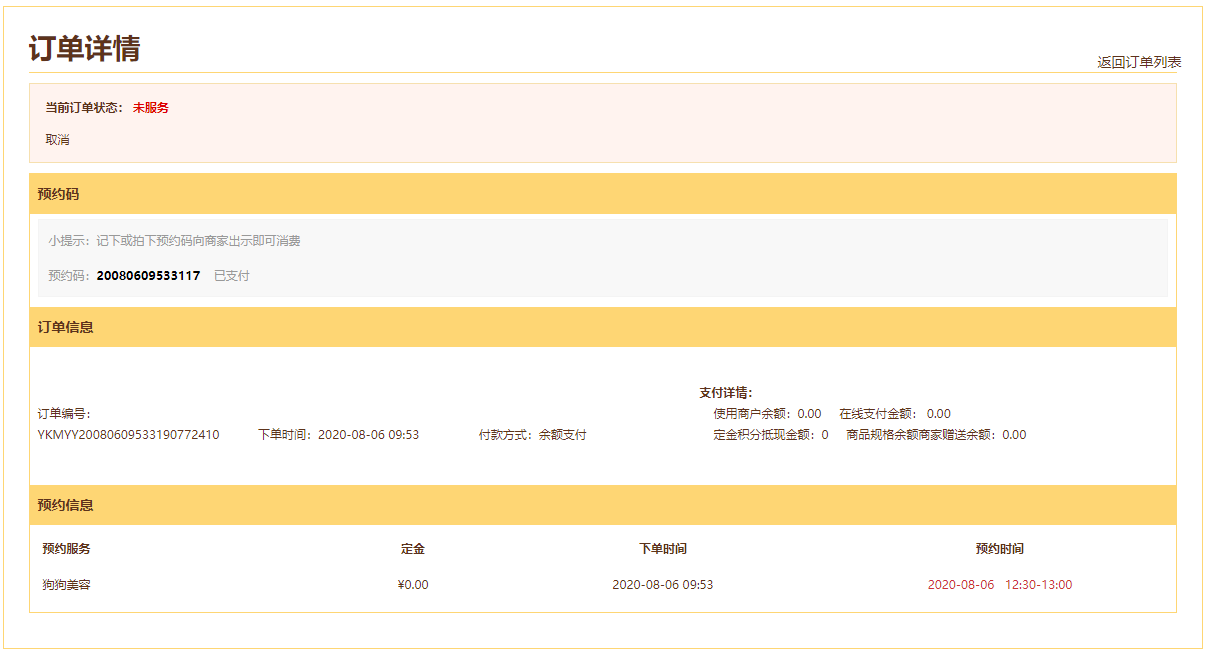Click 使用商户余额：0.00 value
The width and height of the screenshot is (1211, 657).
click(767, 414)
